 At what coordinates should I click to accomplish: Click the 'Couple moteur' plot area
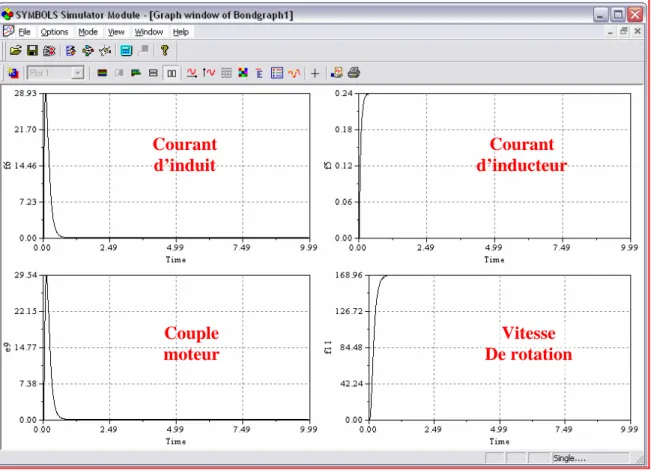coord(176,348)
